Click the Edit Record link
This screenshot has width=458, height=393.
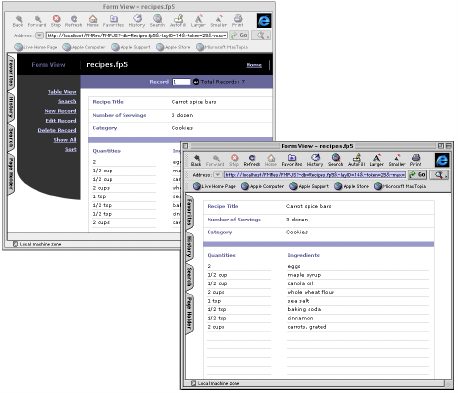tap(61, 121)
